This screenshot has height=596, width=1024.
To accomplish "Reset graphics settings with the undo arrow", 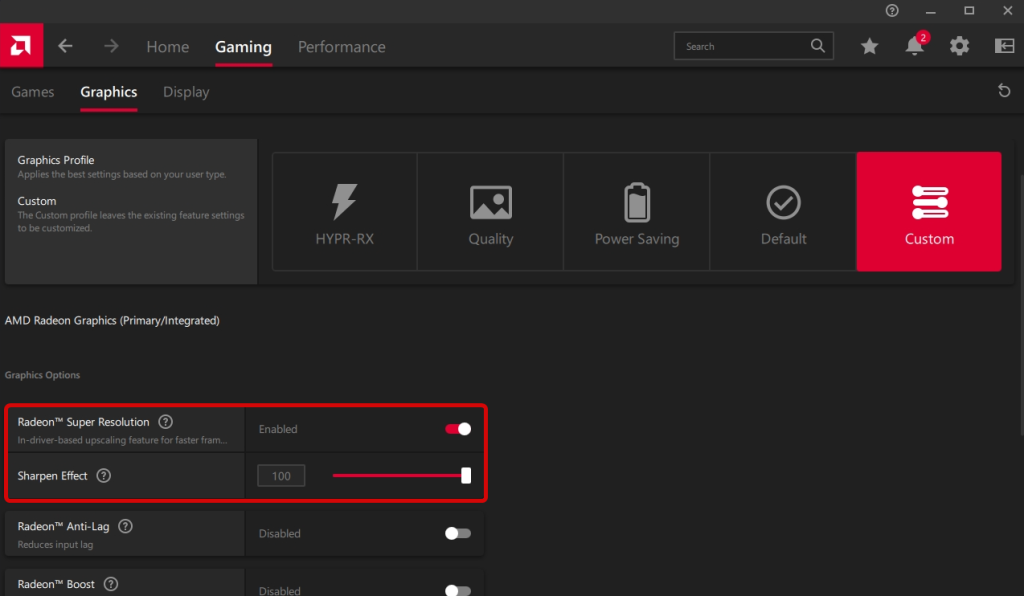I will coord(1004,91).
